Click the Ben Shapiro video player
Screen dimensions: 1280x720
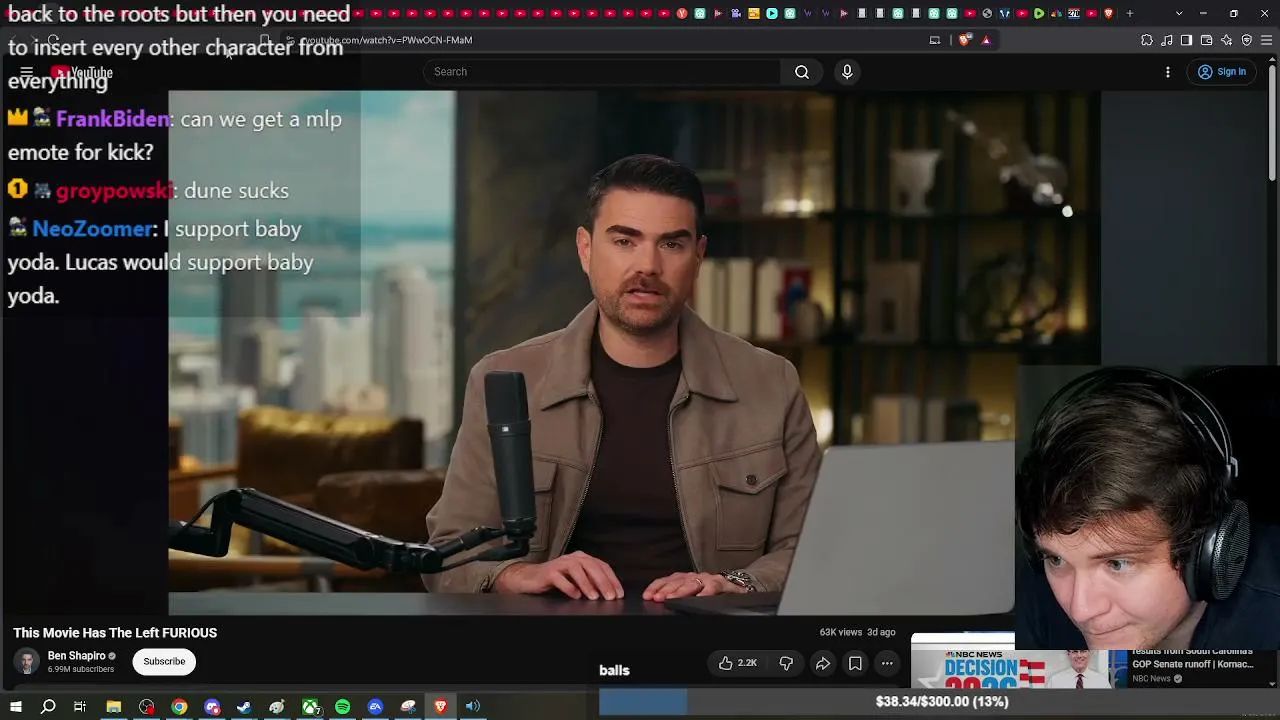pos(634,352)
